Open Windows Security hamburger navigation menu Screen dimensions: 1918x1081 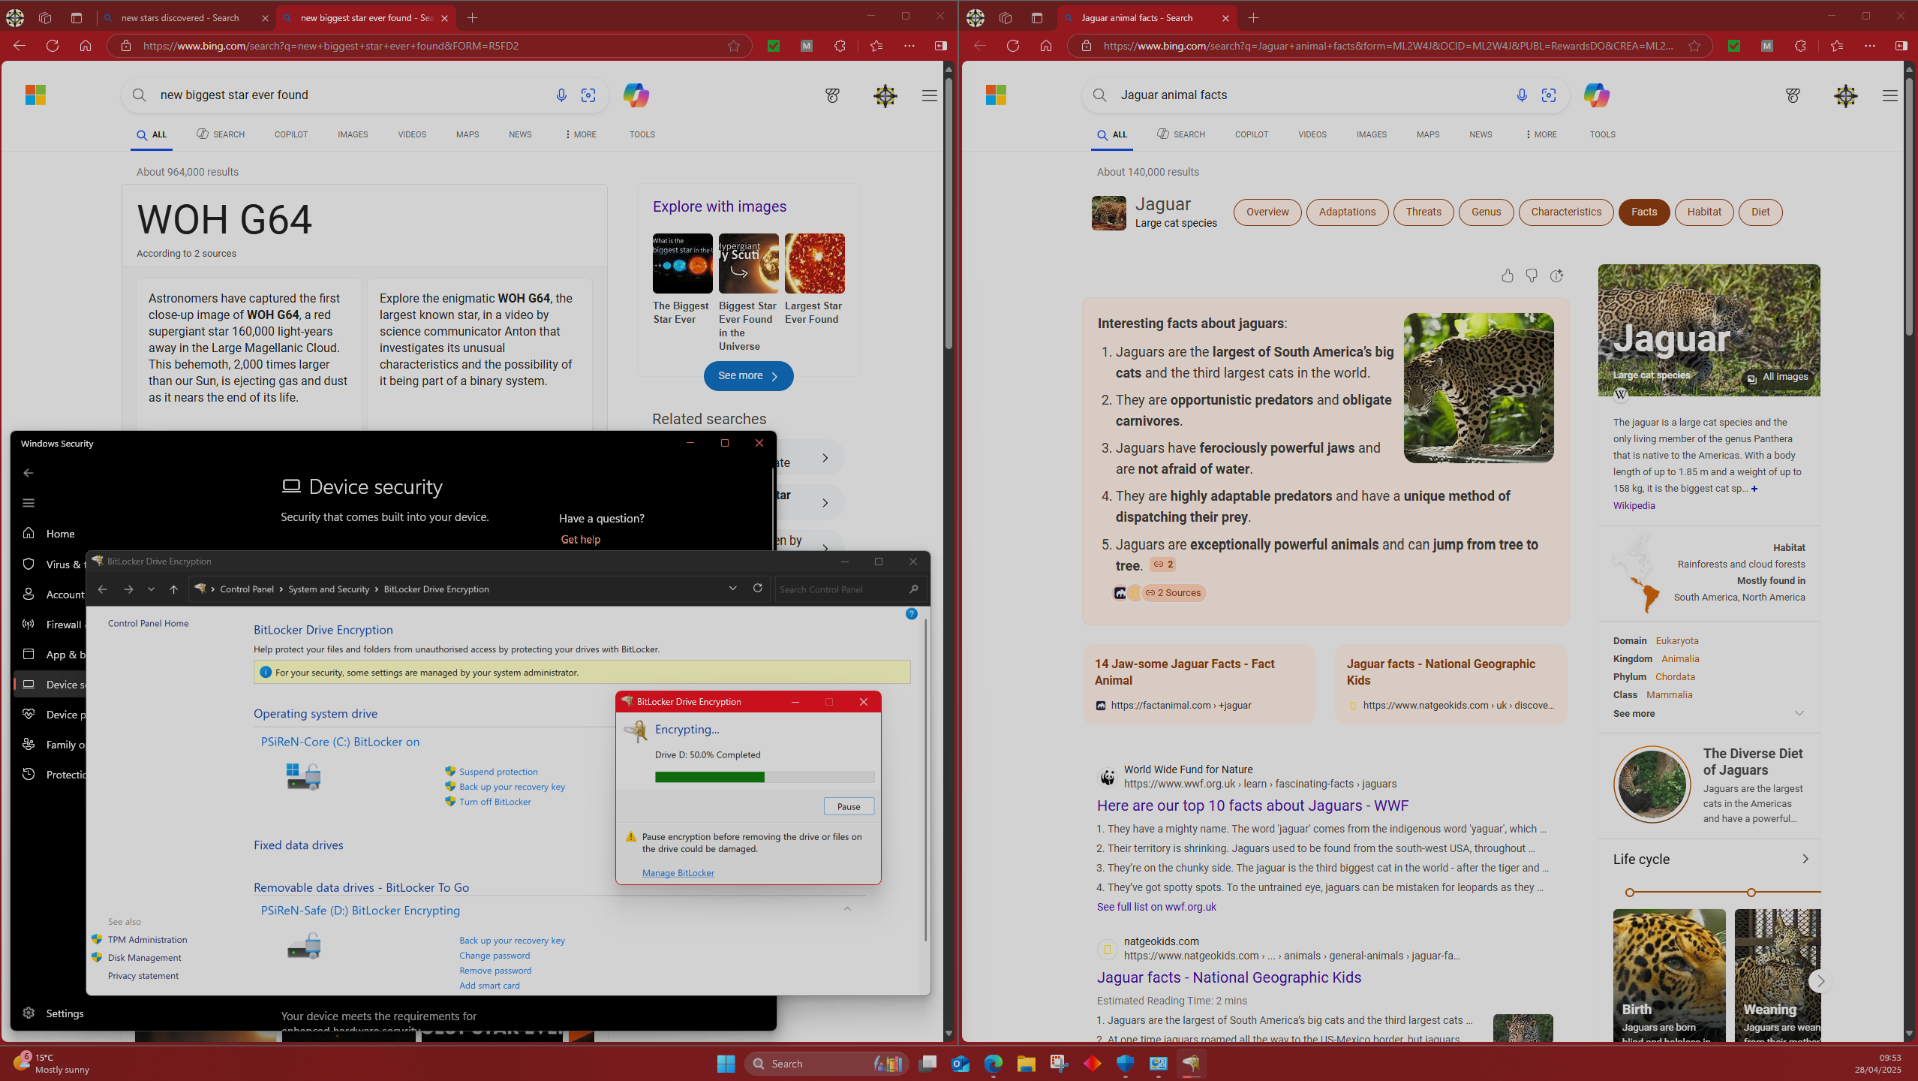(x=28, y=503)
